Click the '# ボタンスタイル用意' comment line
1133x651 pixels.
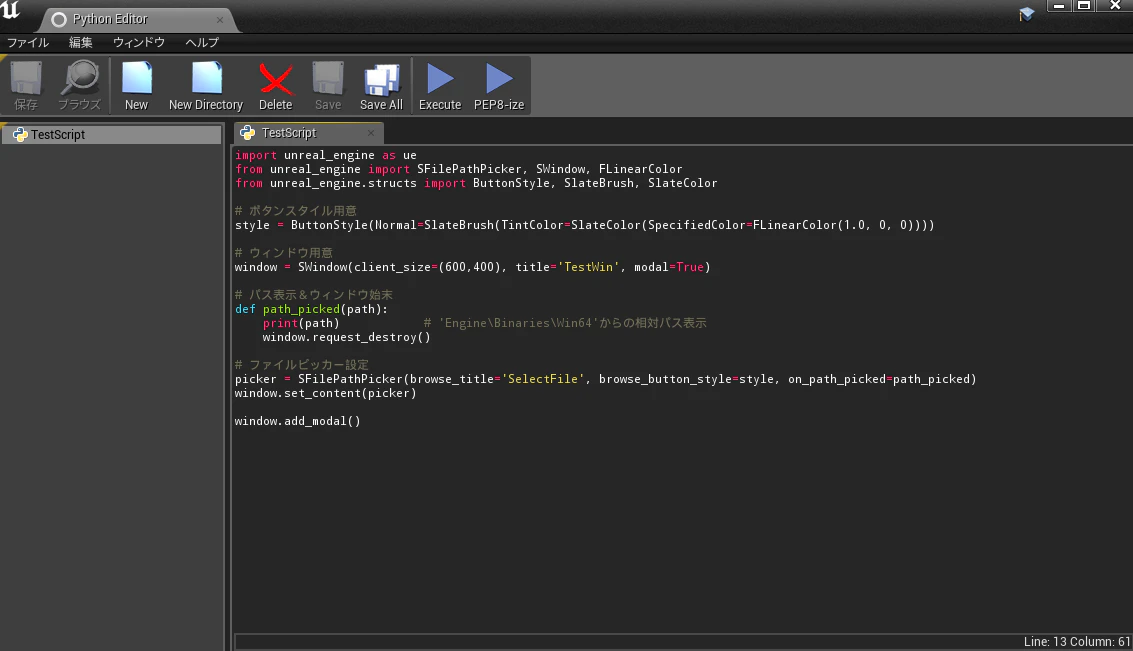point(296,211)
